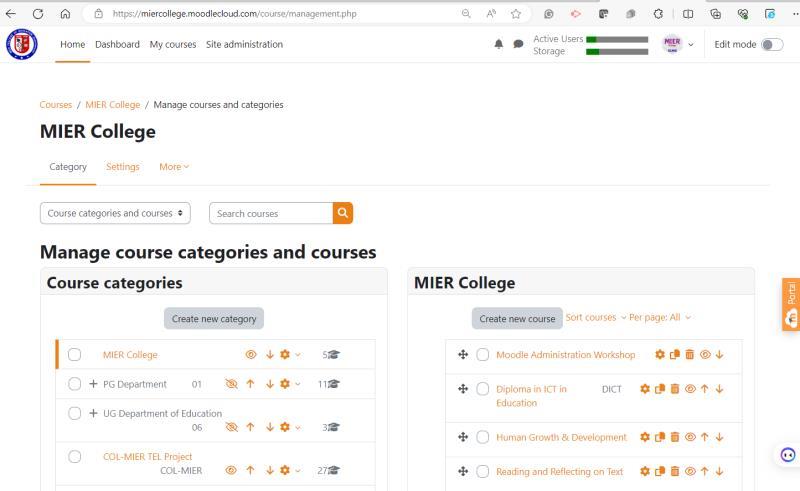
Task: Expand the More tab menu
Action: click(x=174, y=166)
